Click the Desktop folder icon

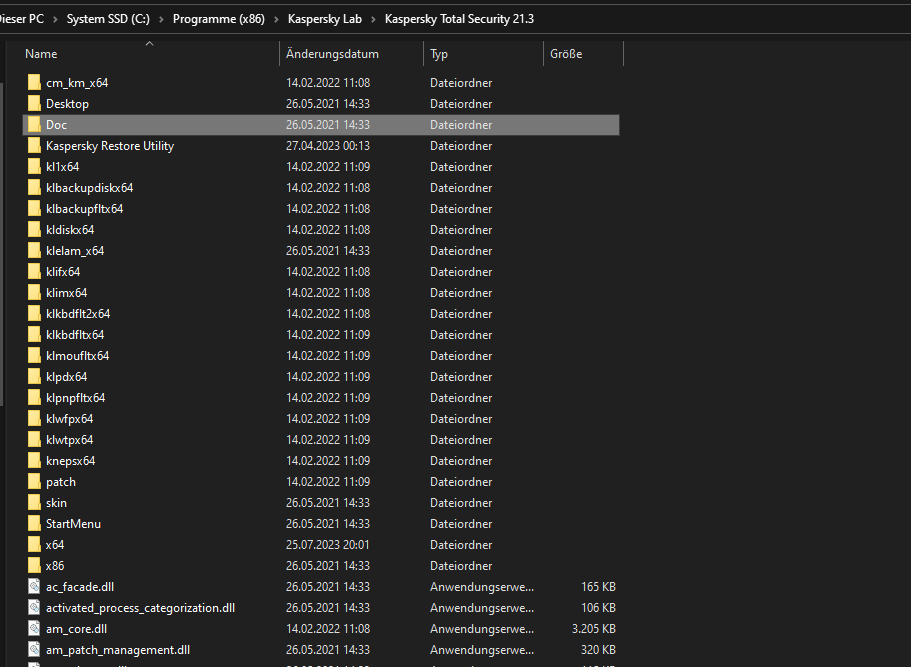pyautogui.click(x=34, y=103)
